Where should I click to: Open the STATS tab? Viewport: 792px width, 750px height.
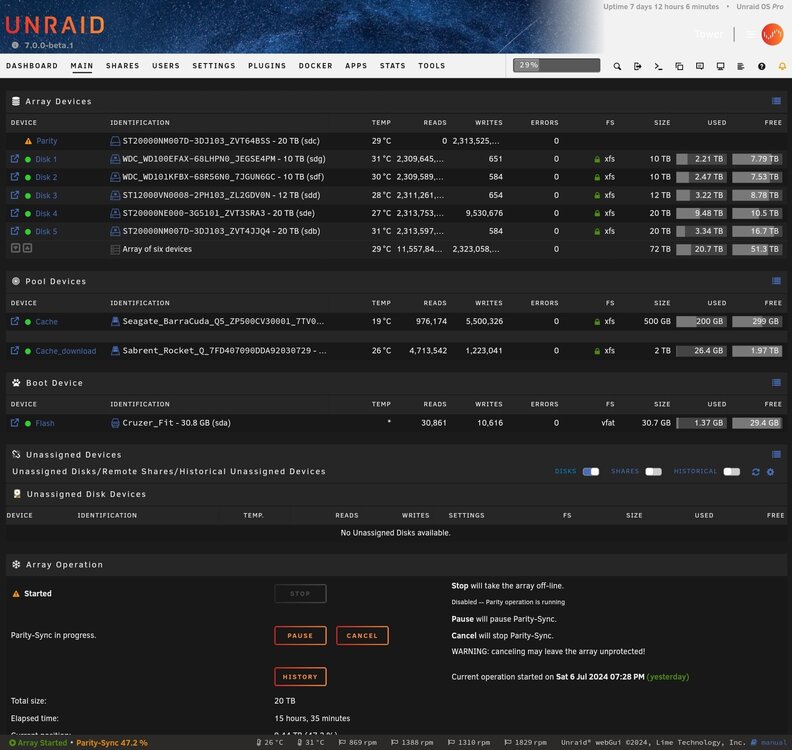tap(392, 66)
